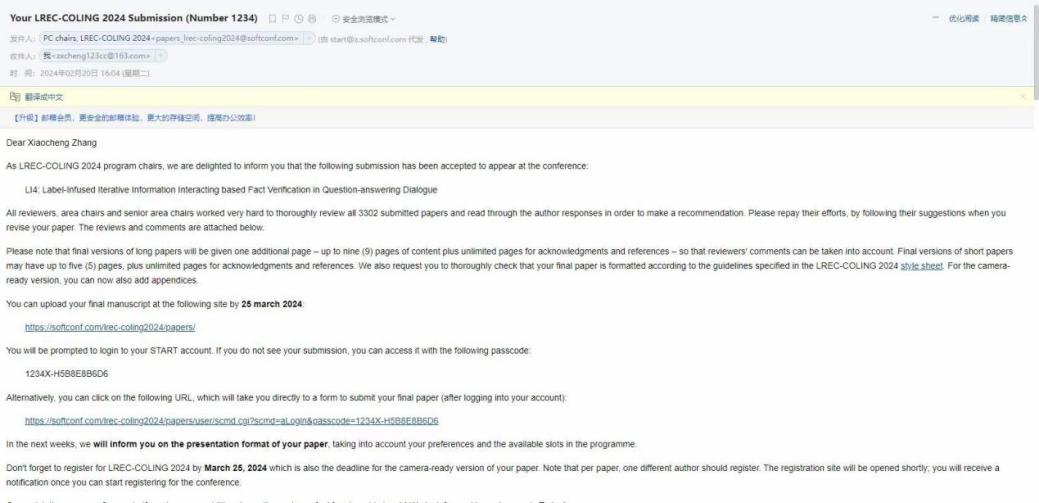Click the 帮助 help link
This screenshot has height=503, width=1039.
tap(437, 39)
